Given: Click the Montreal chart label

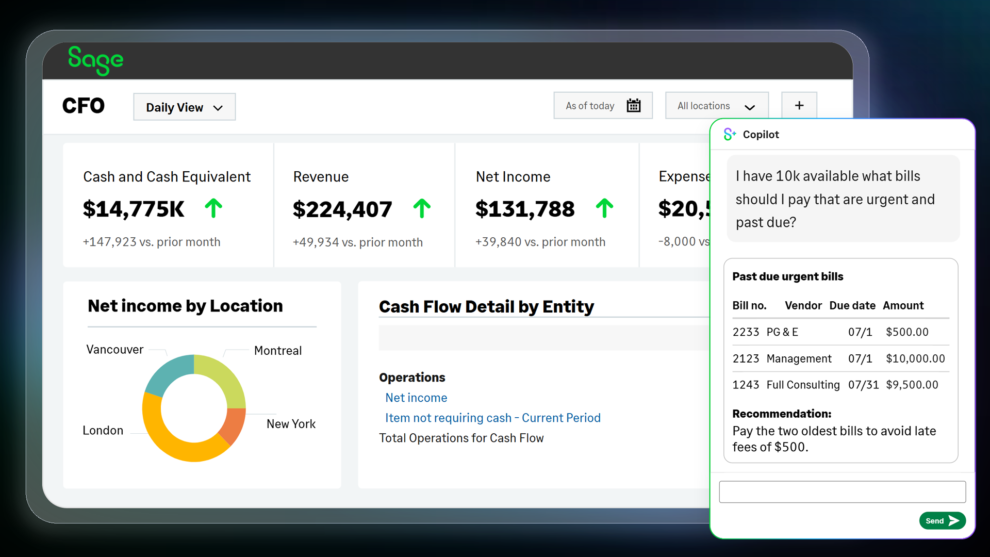Looking at the screenshot, I should 278,350.
